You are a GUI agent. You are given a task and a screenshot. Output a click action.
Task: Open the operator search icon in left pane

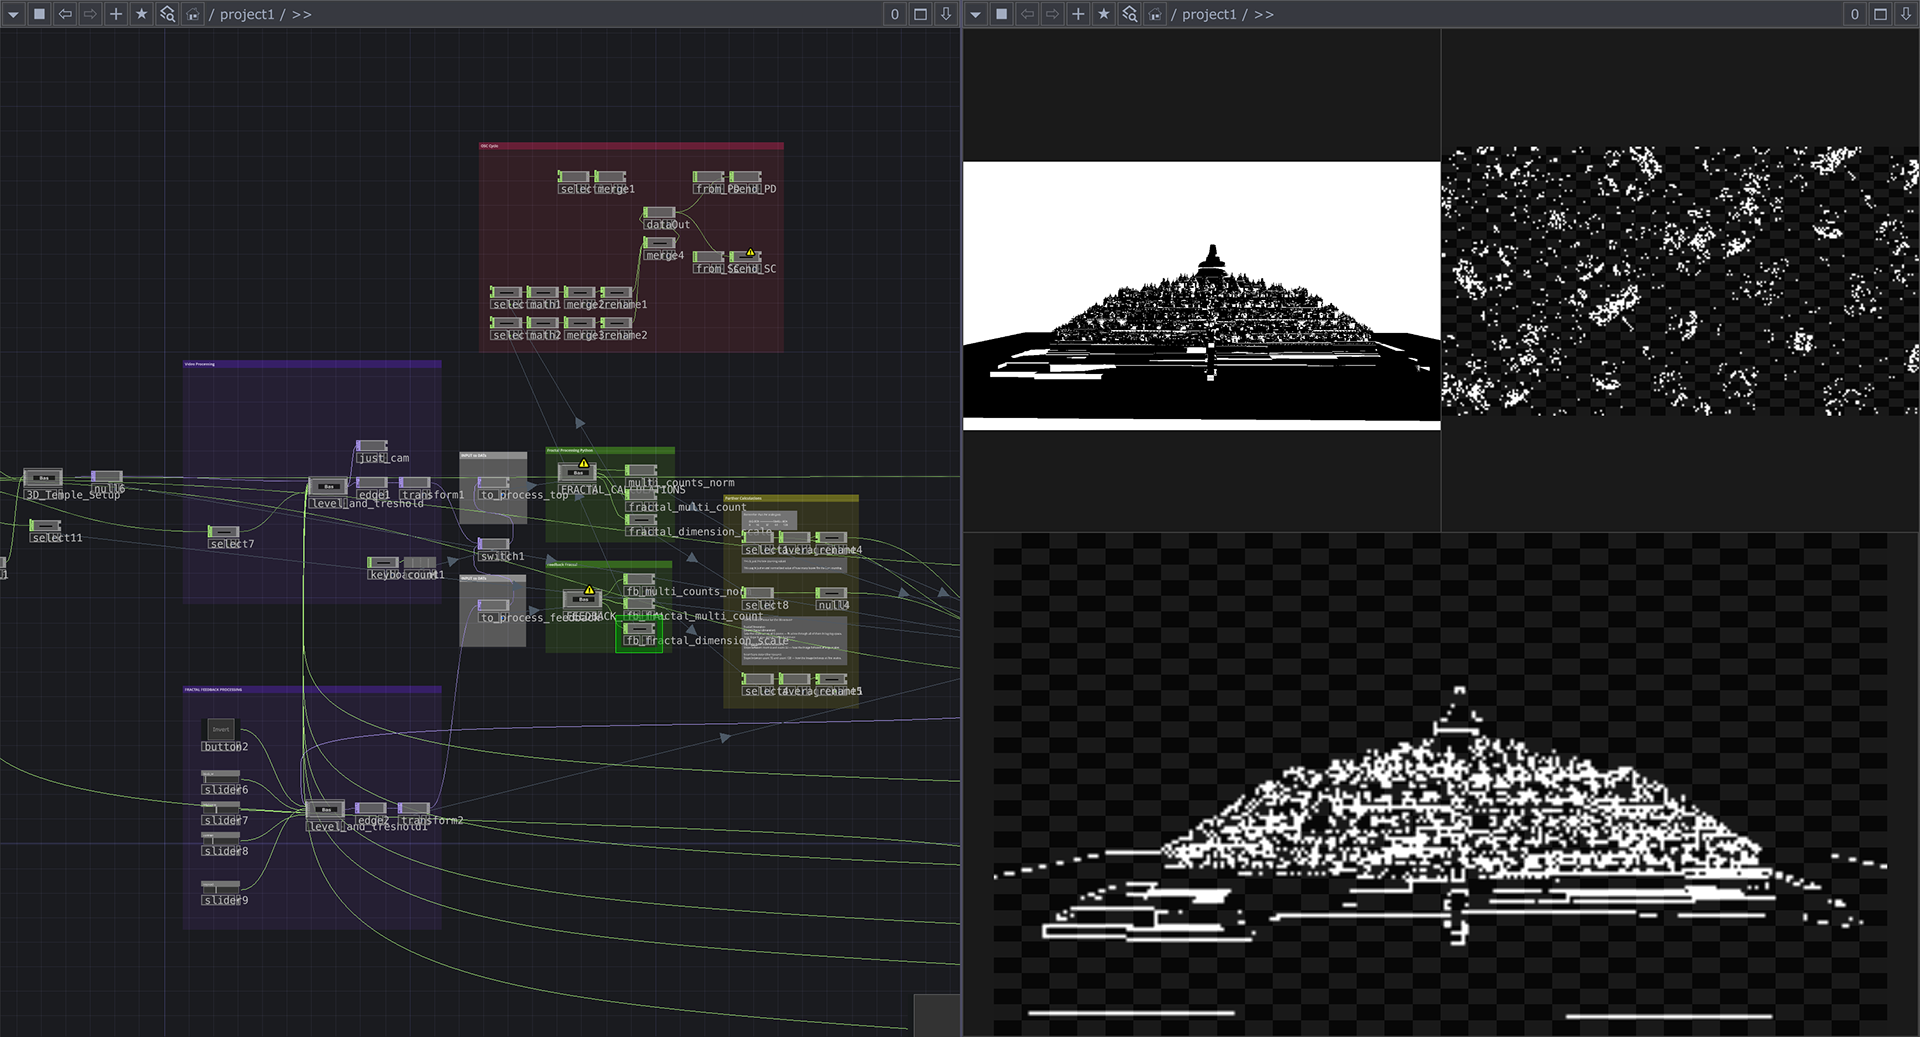pos(167,14)
